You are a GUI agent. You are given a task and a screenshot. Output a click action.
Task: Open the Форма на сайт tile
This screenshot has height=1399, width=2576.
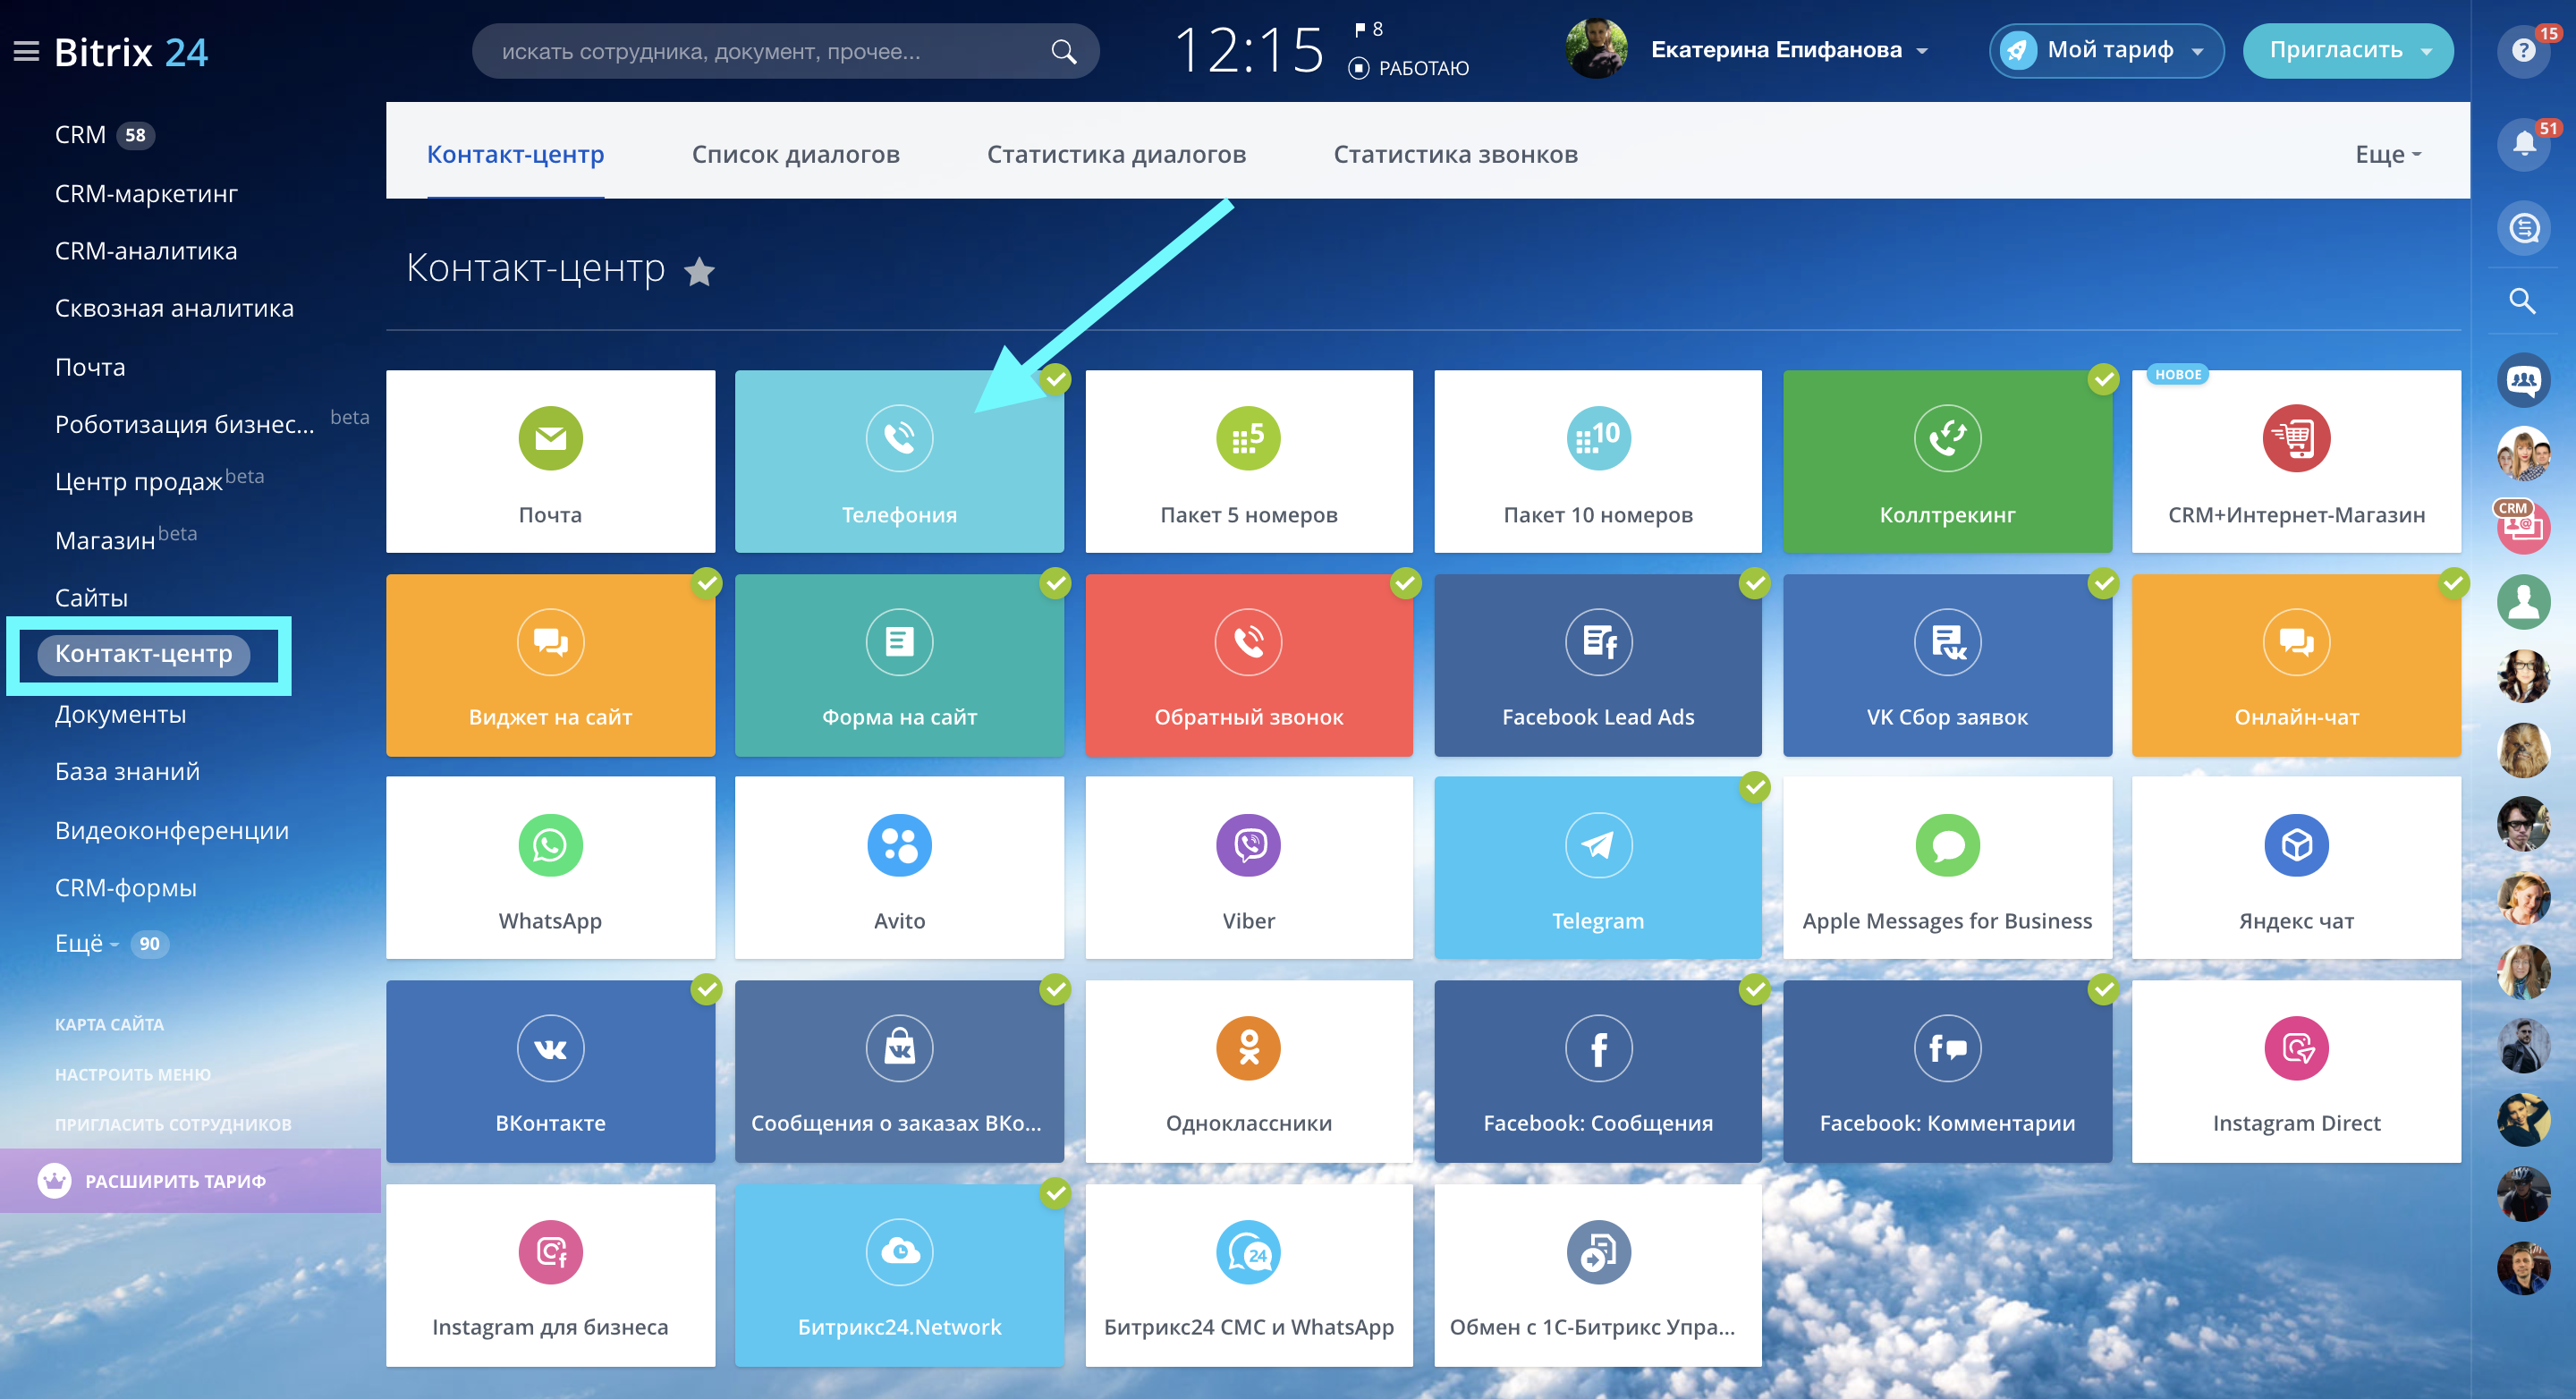[899, 665]
